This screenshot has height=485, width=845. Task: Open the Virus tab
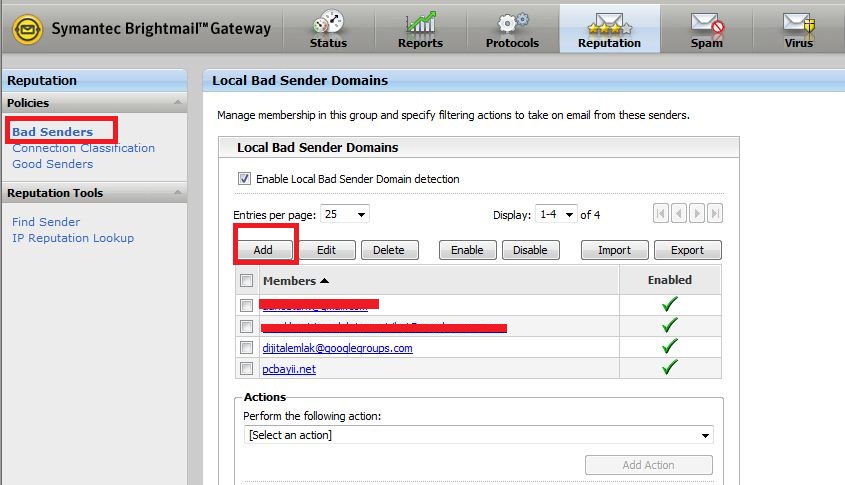799,29
